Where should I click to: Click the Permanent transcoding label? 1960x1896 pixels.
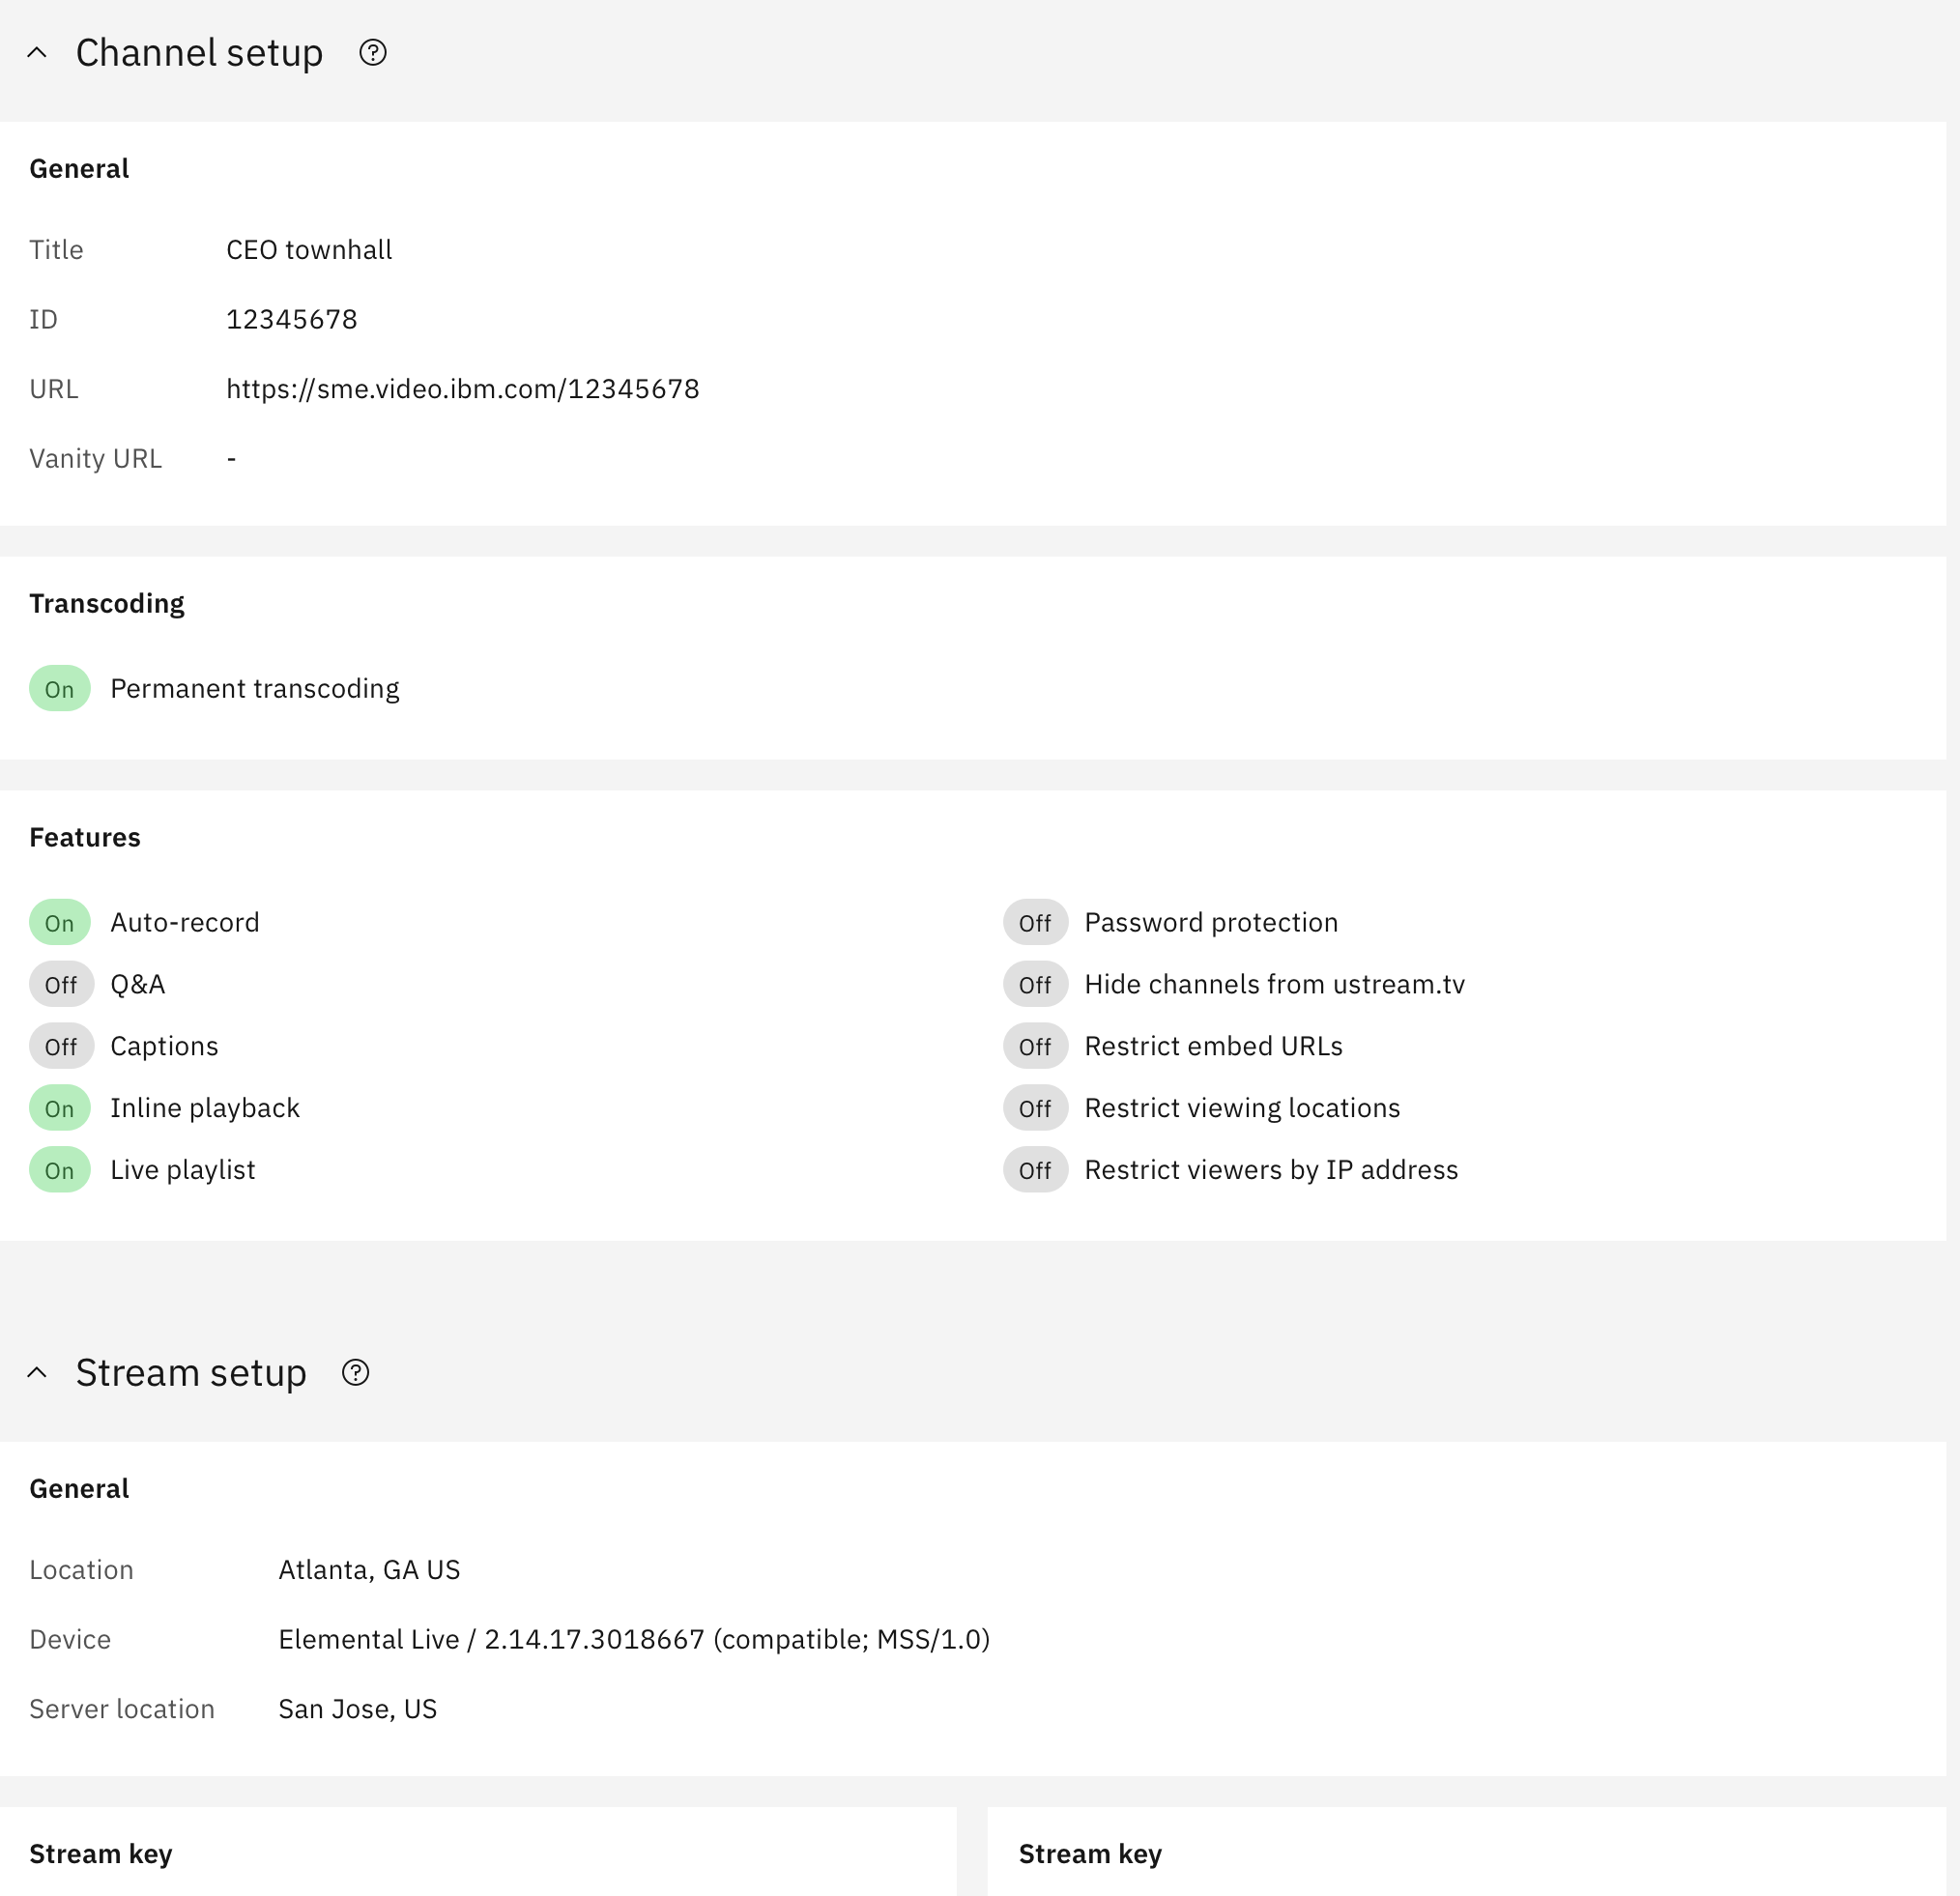pyautogui.click(x=255, y=689)
